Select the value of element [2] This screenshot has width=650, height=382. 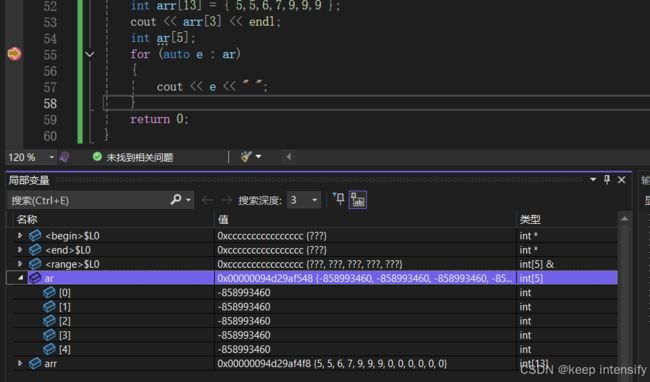coord(244,321)
